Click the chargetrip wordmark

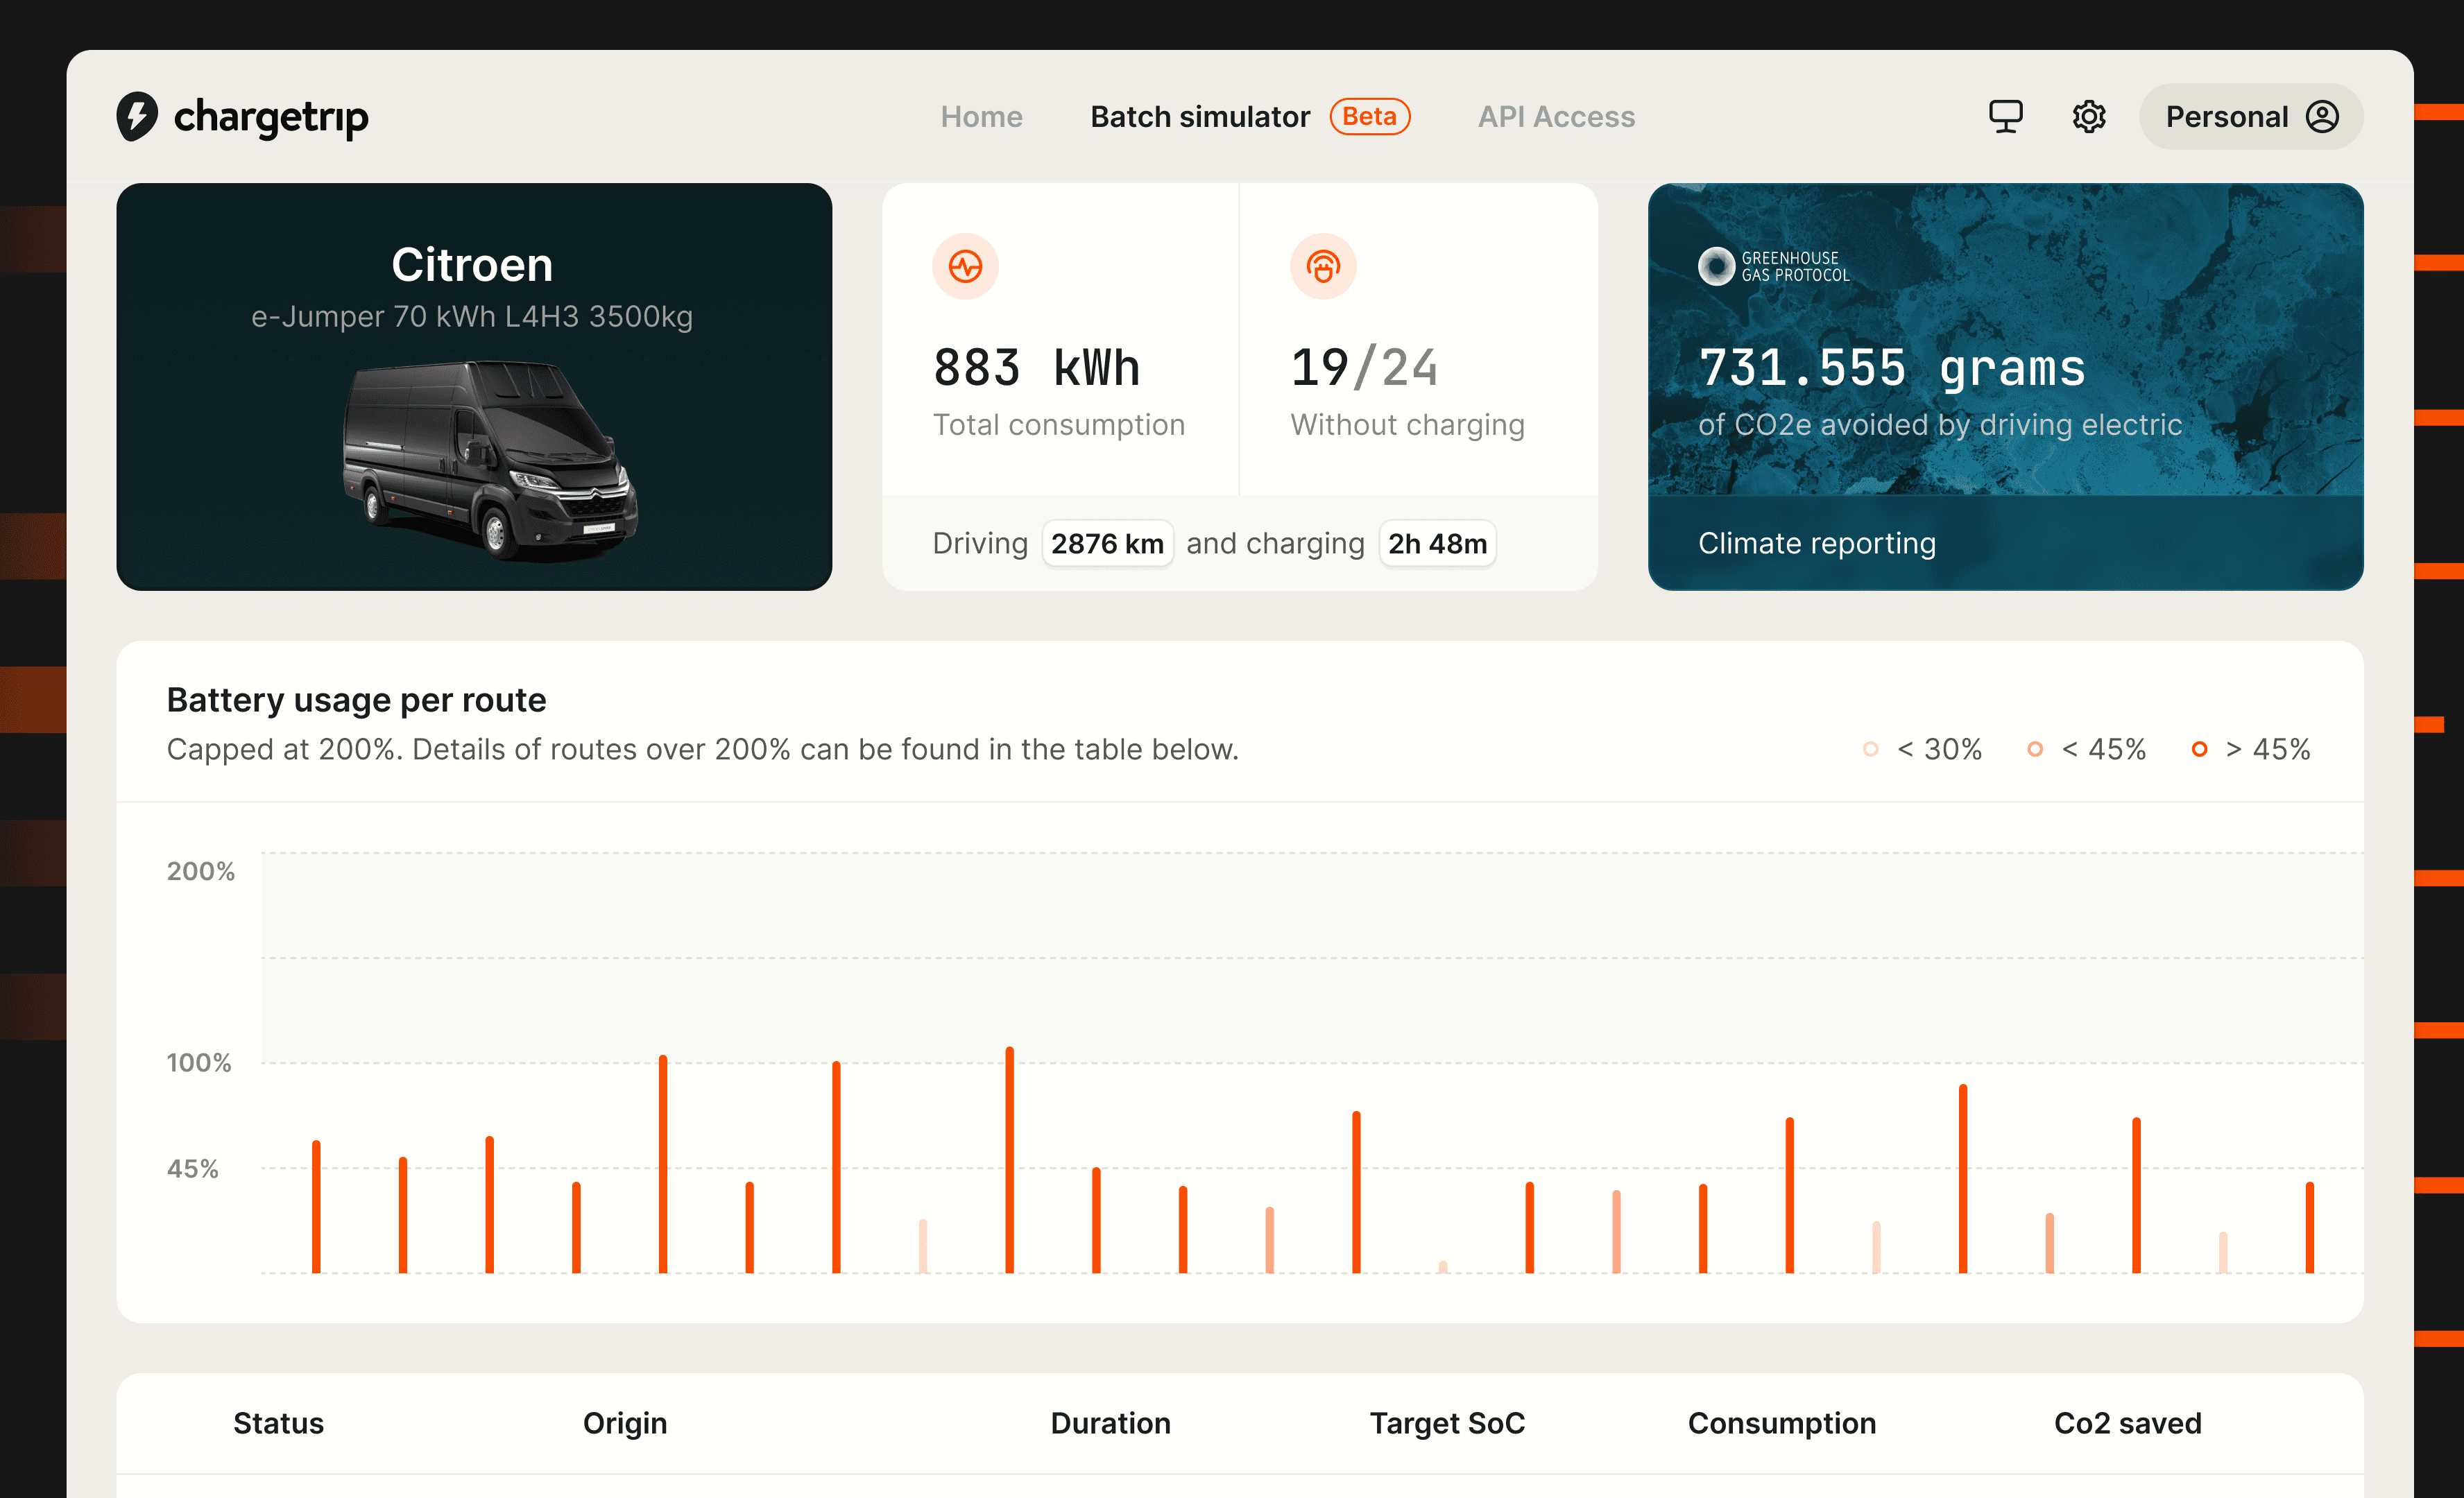(271, 118)
